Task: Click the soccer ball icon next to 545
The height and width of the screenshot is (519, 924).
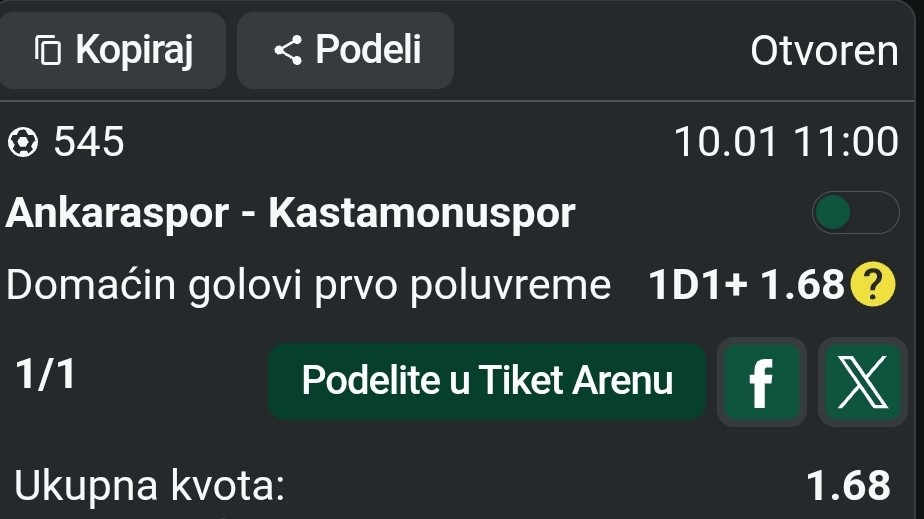Action: 22,143
